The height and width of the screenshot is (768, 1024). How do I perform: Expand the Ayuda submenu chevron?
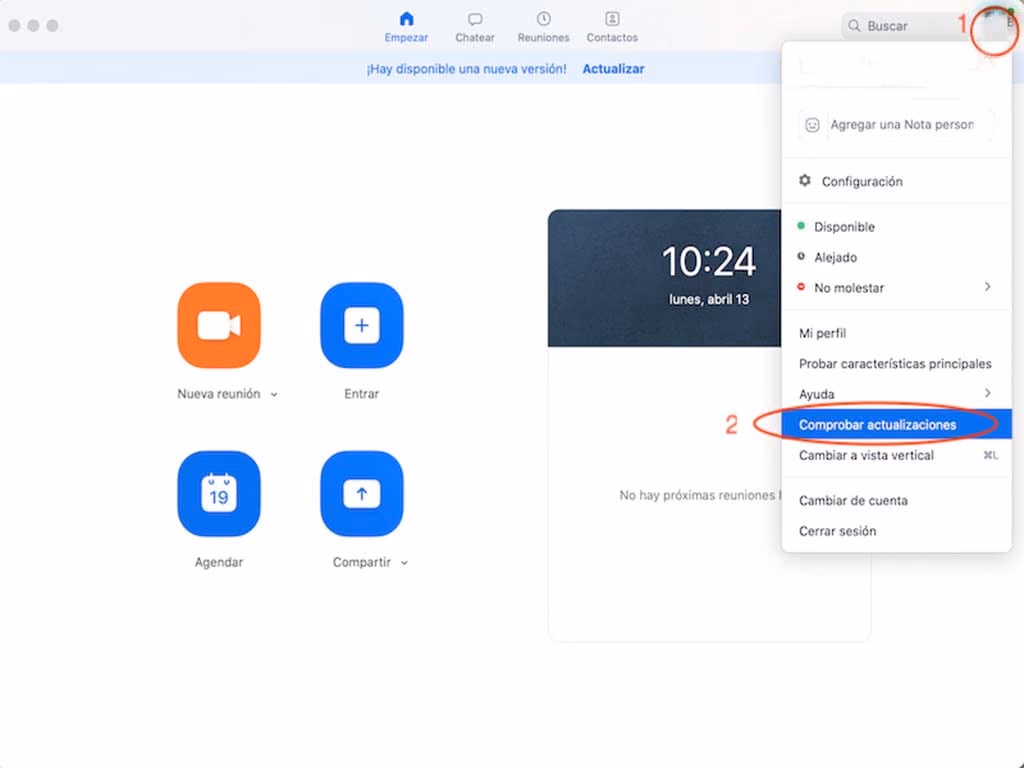click(x=987, y=393)
